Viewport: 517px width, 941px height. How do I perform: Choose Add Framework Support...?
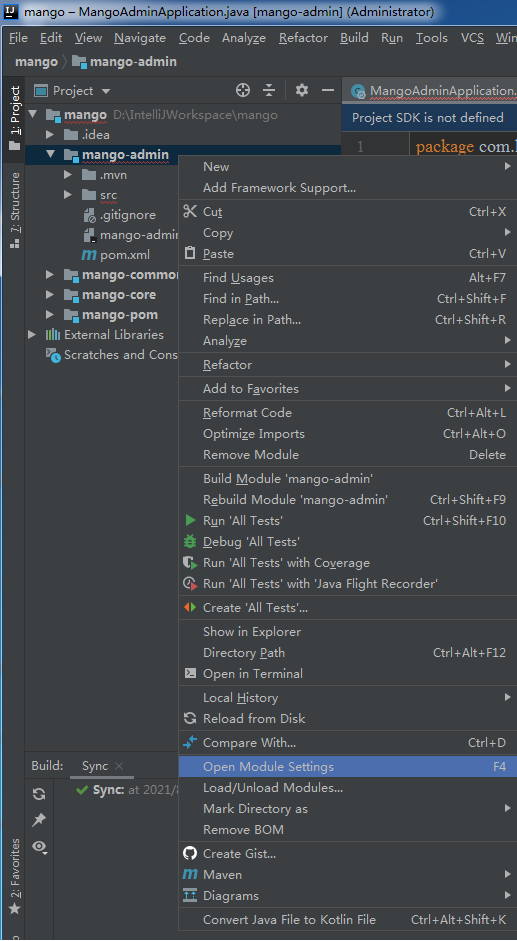coord(348,188)
